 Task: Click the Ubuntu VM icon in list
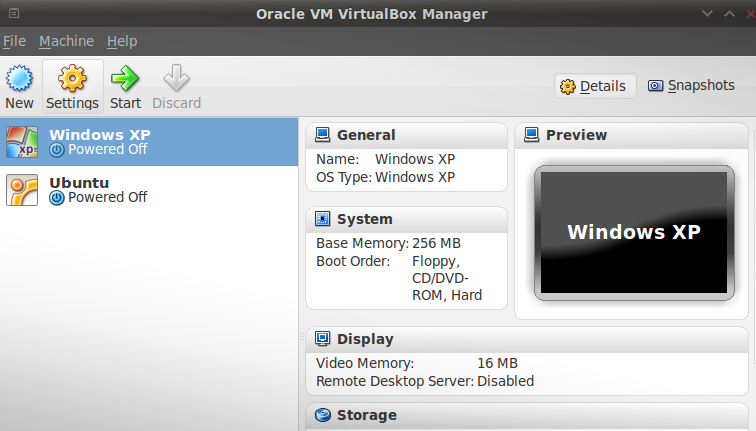click(x=22, y=190)
